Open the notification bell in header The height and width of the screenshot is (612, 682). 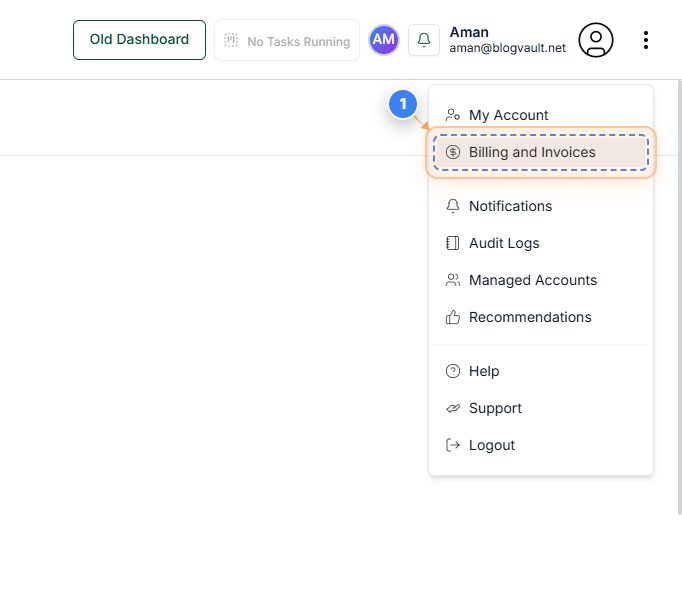(x=424, y=40)
